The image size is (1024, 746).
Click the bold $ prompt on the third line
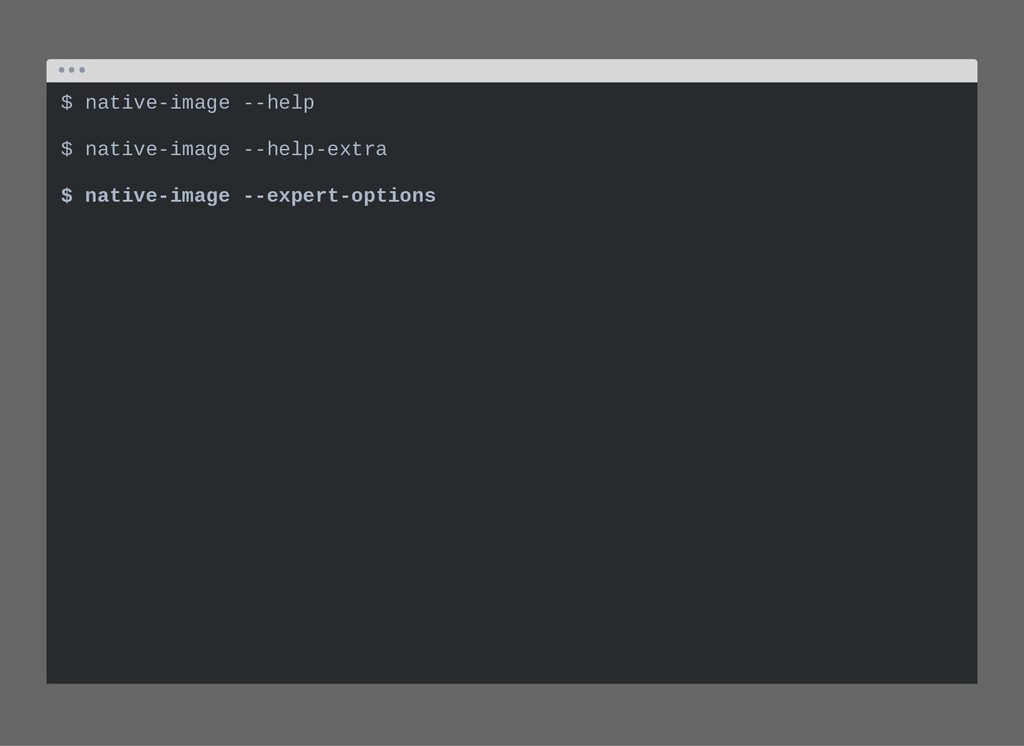point(67,195)
